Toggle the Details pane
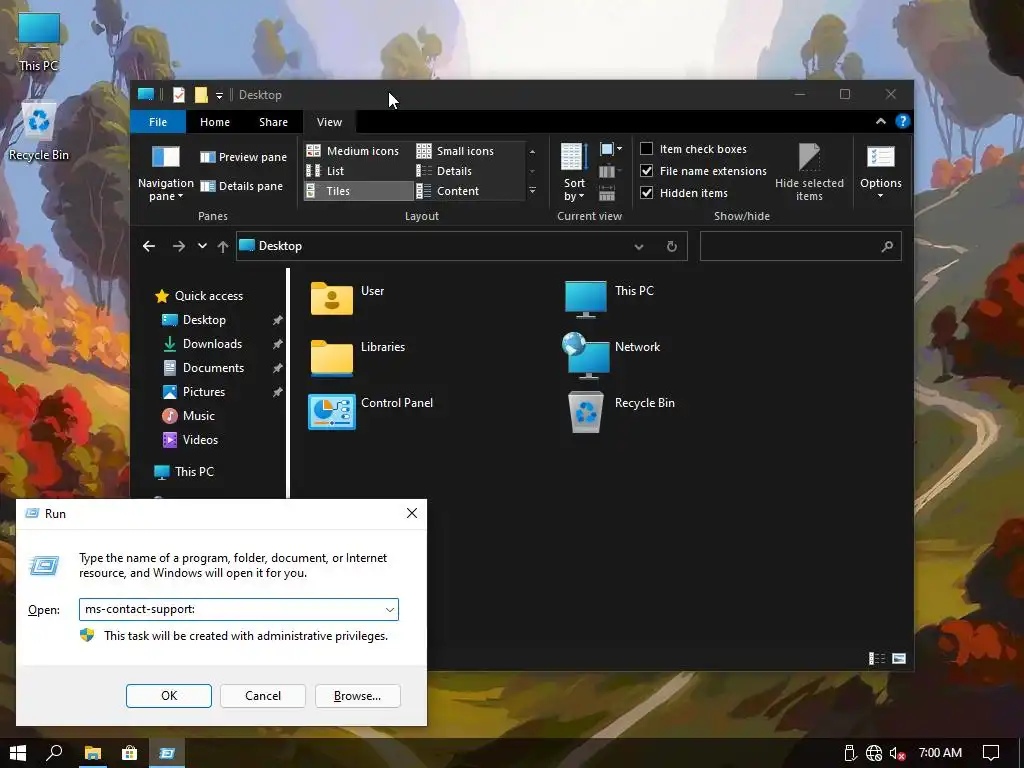Image resolution: width=1024 pixels, height=768 pixels. pos(242,186)
